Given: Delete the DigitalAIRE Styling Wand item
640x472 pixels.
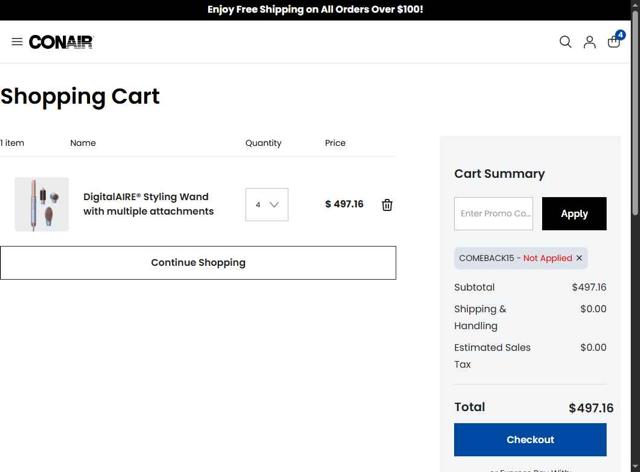Looking at the screenshot, I should click(387, 205).
